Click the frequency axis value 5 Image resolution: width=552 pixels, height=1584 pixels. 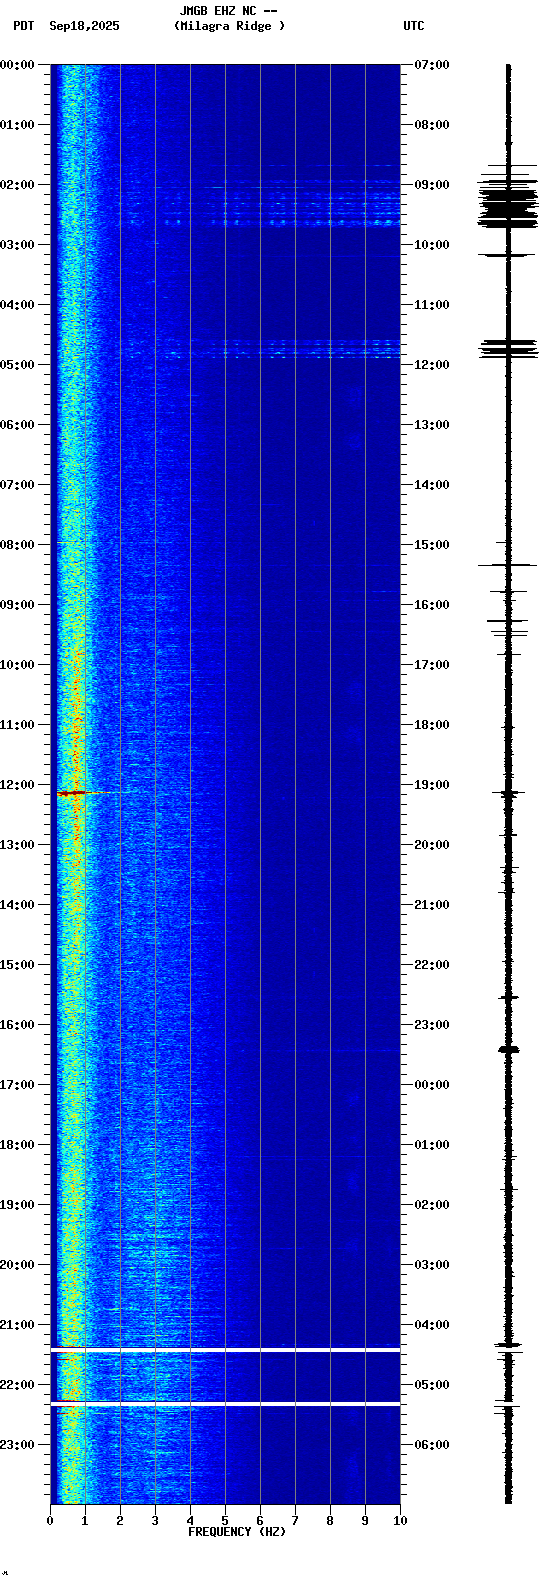pyautogui.click(x=225, y=1521)
